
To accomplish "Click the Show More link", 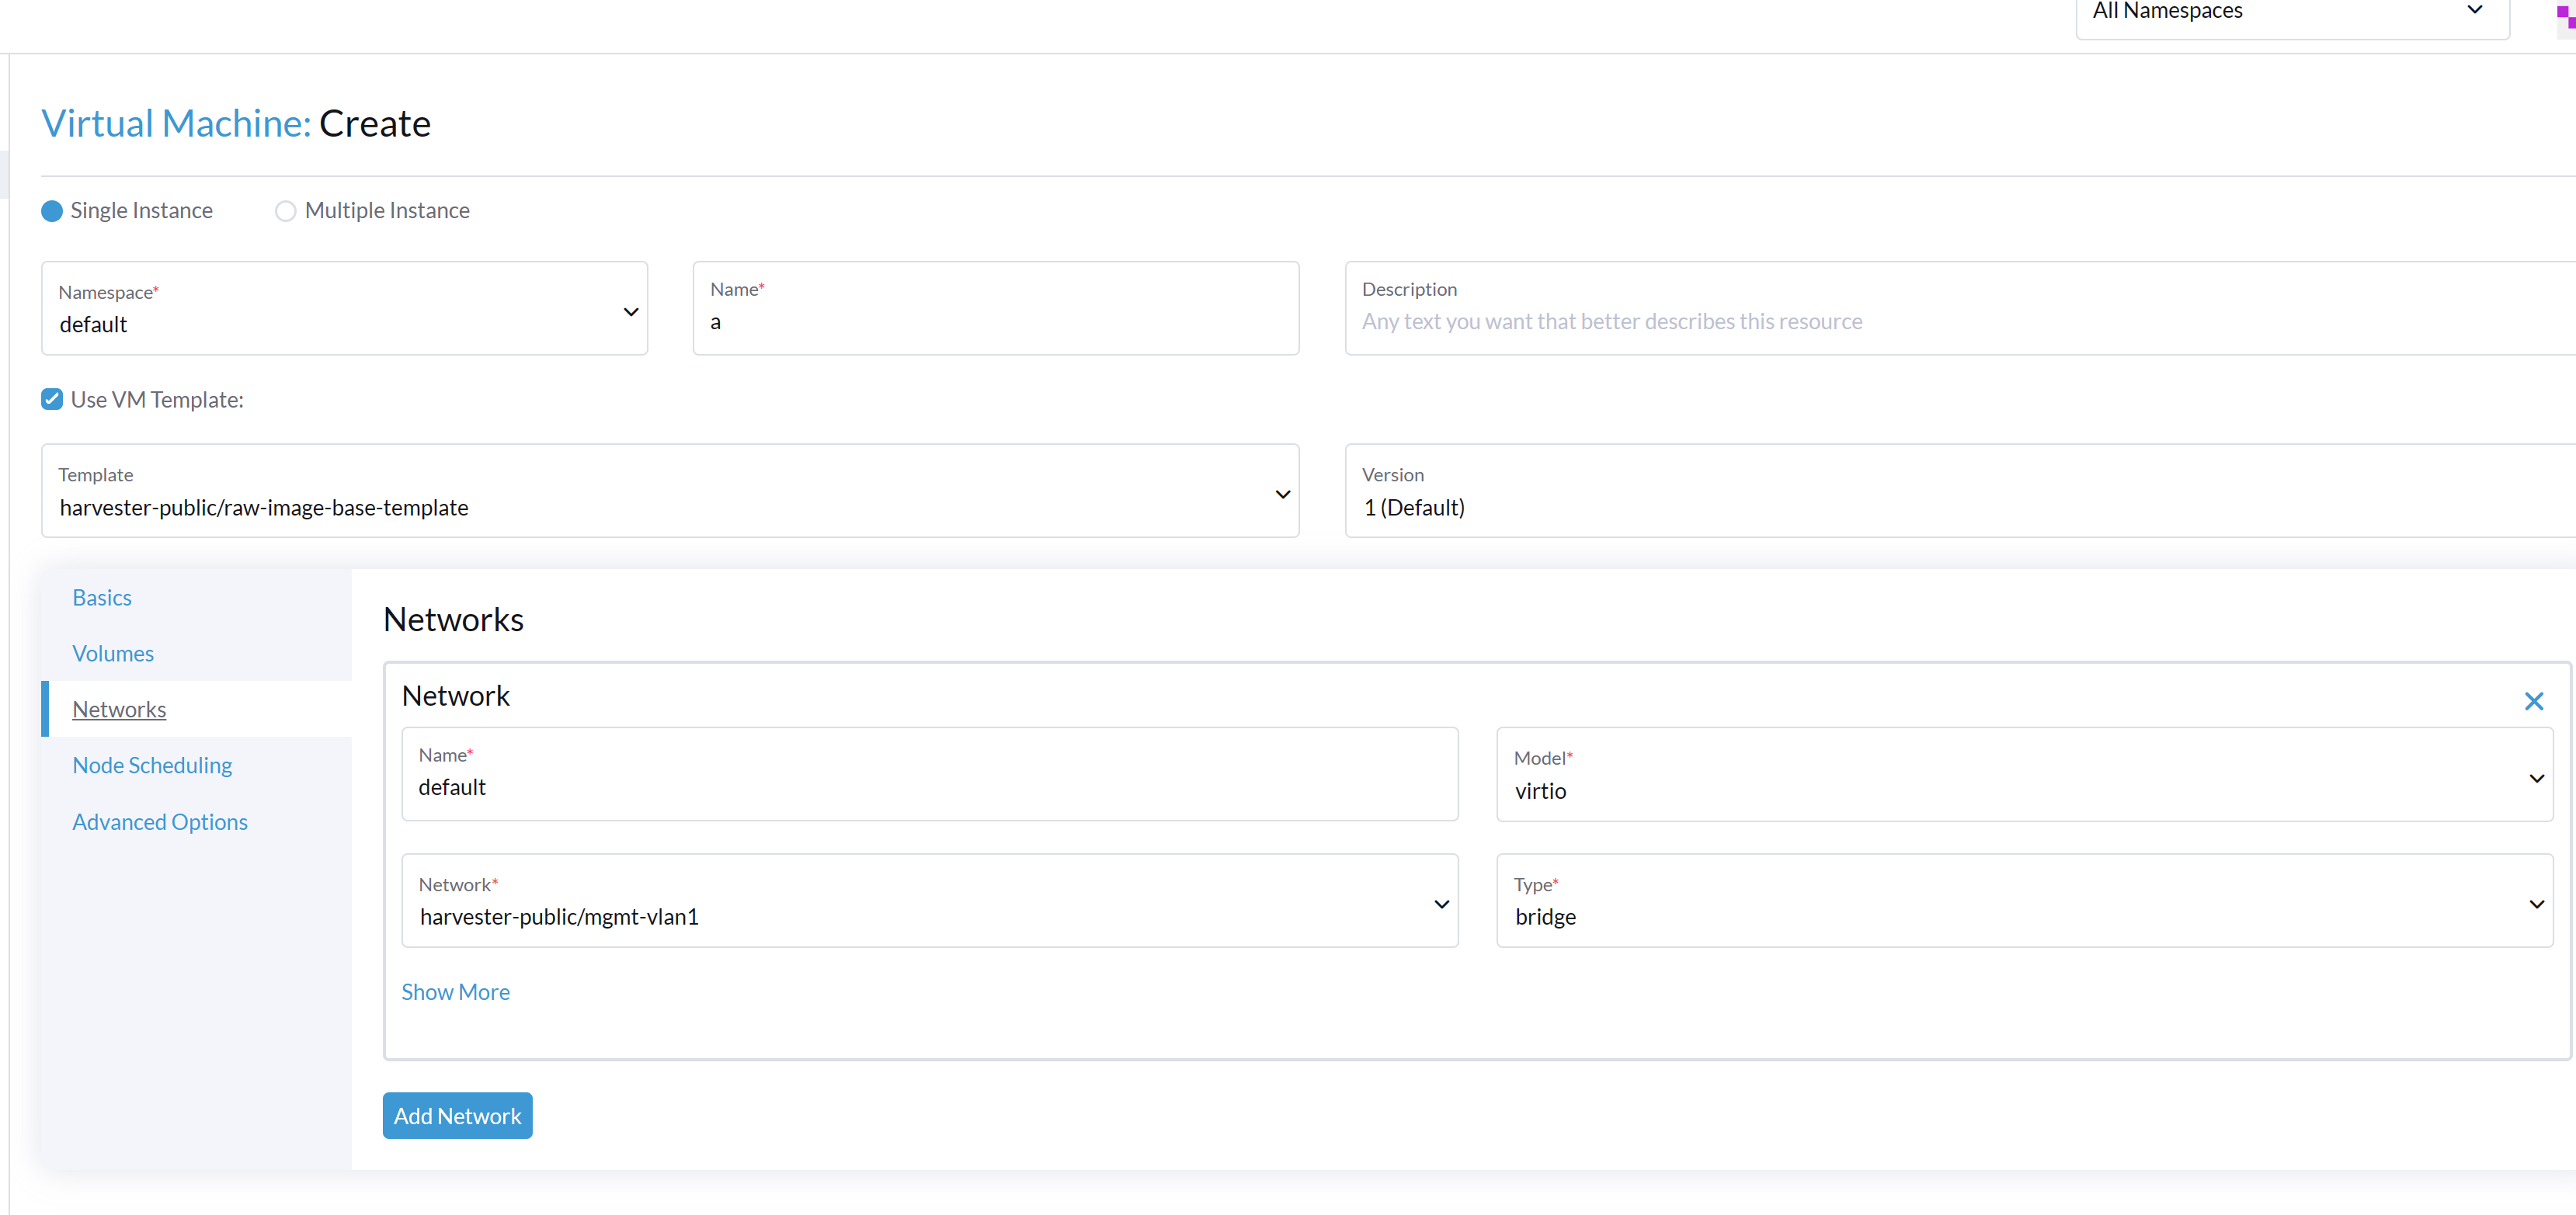I will point(455,991).
